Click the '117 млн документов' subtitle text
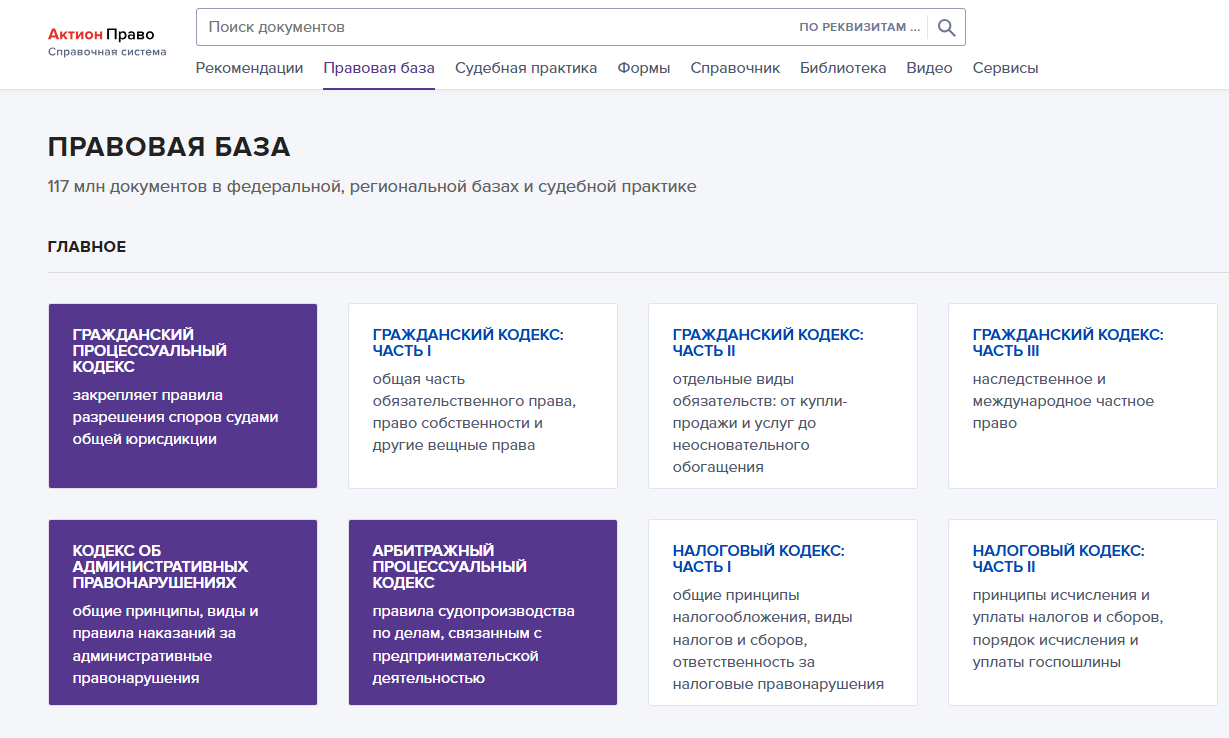Image resolution: width=1229 pixels, height=738 pixels. [372, 186]
